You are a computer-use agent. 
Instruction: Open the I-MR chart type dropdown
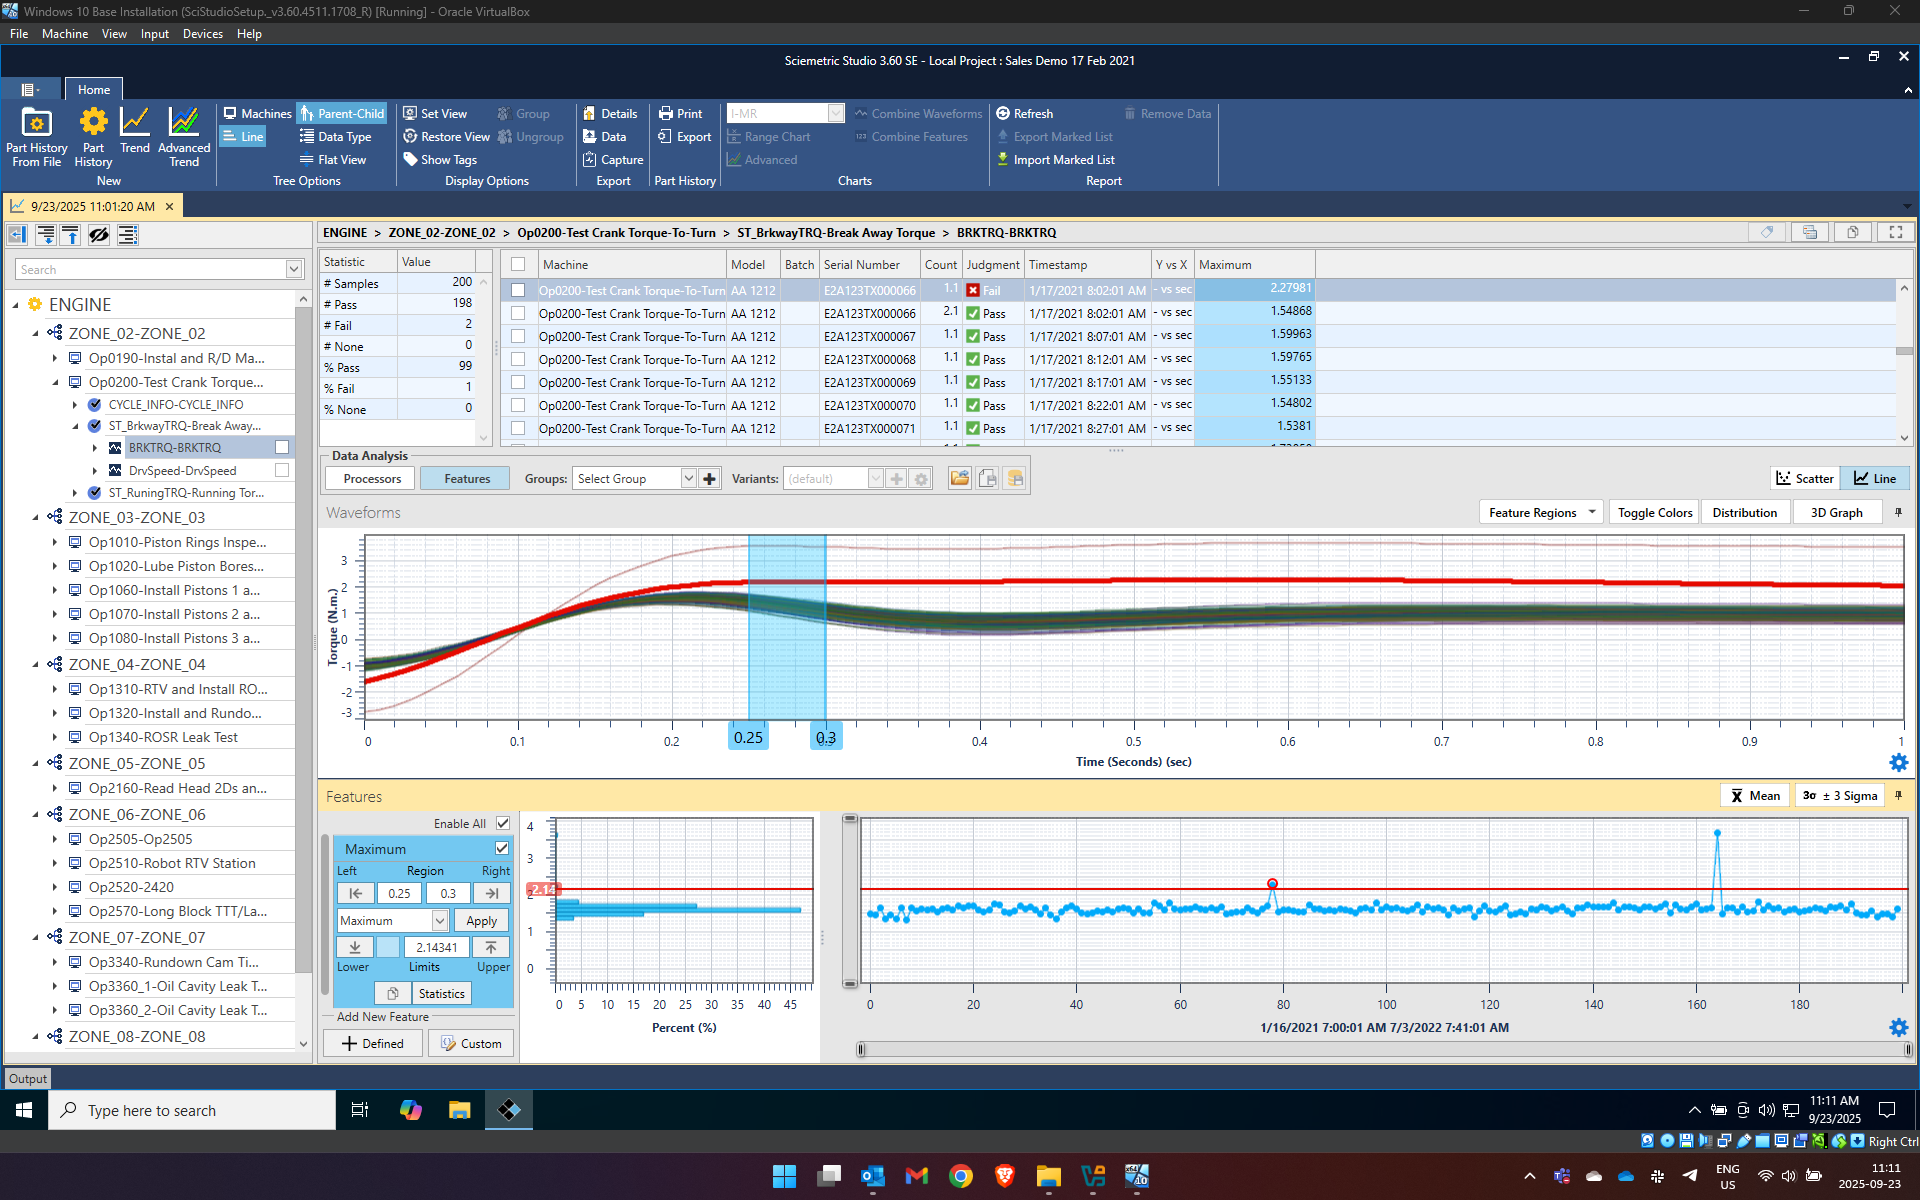click(838, 113)
